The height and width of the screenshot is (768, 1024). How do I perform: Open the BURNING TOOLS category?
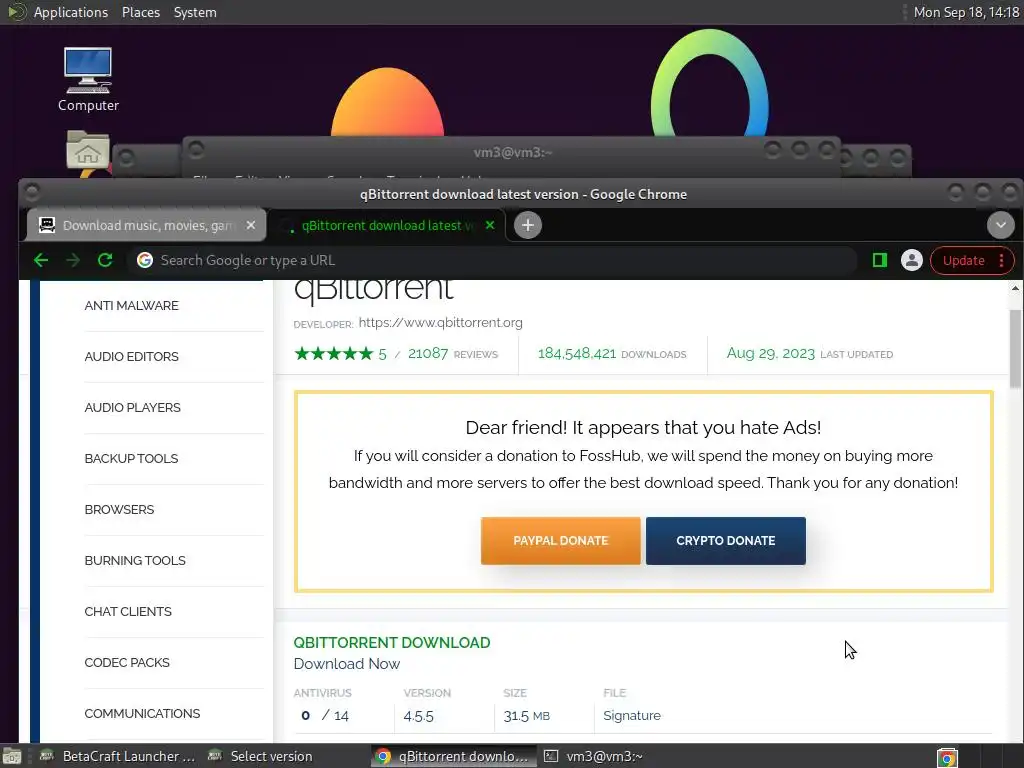coord(135,560)
